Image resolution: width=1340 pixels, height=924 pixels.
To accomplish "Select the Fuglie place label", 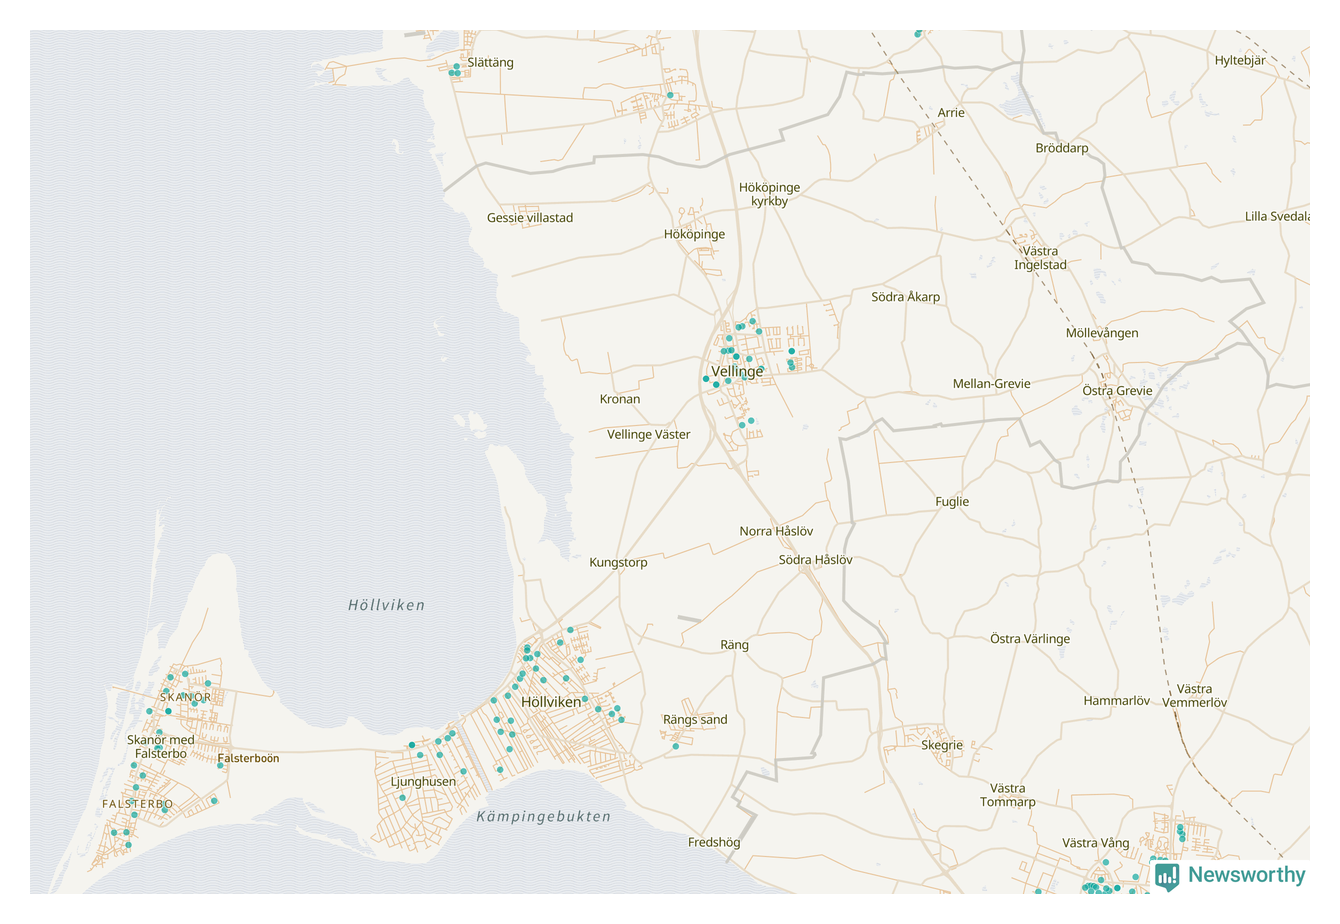I will pyautogui.click(x=952, y=502).
